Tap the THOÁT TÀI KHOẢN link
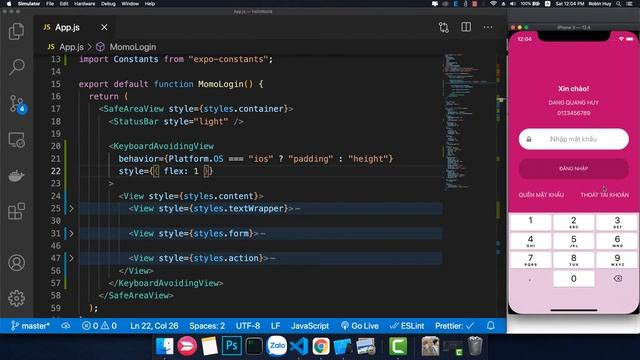The height and width of the screenshot is (360, 640). 604,195
